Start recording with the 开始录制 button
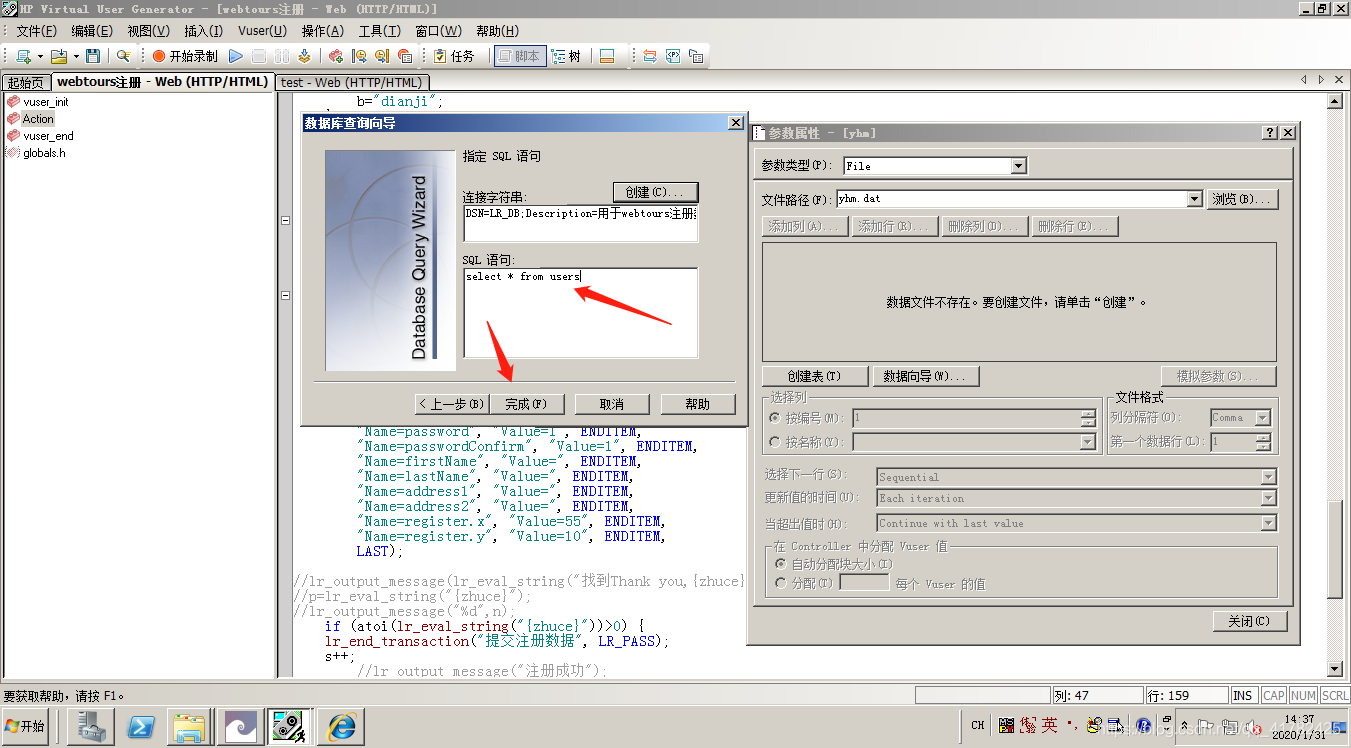1351x748 pixels. coord(185,56)
